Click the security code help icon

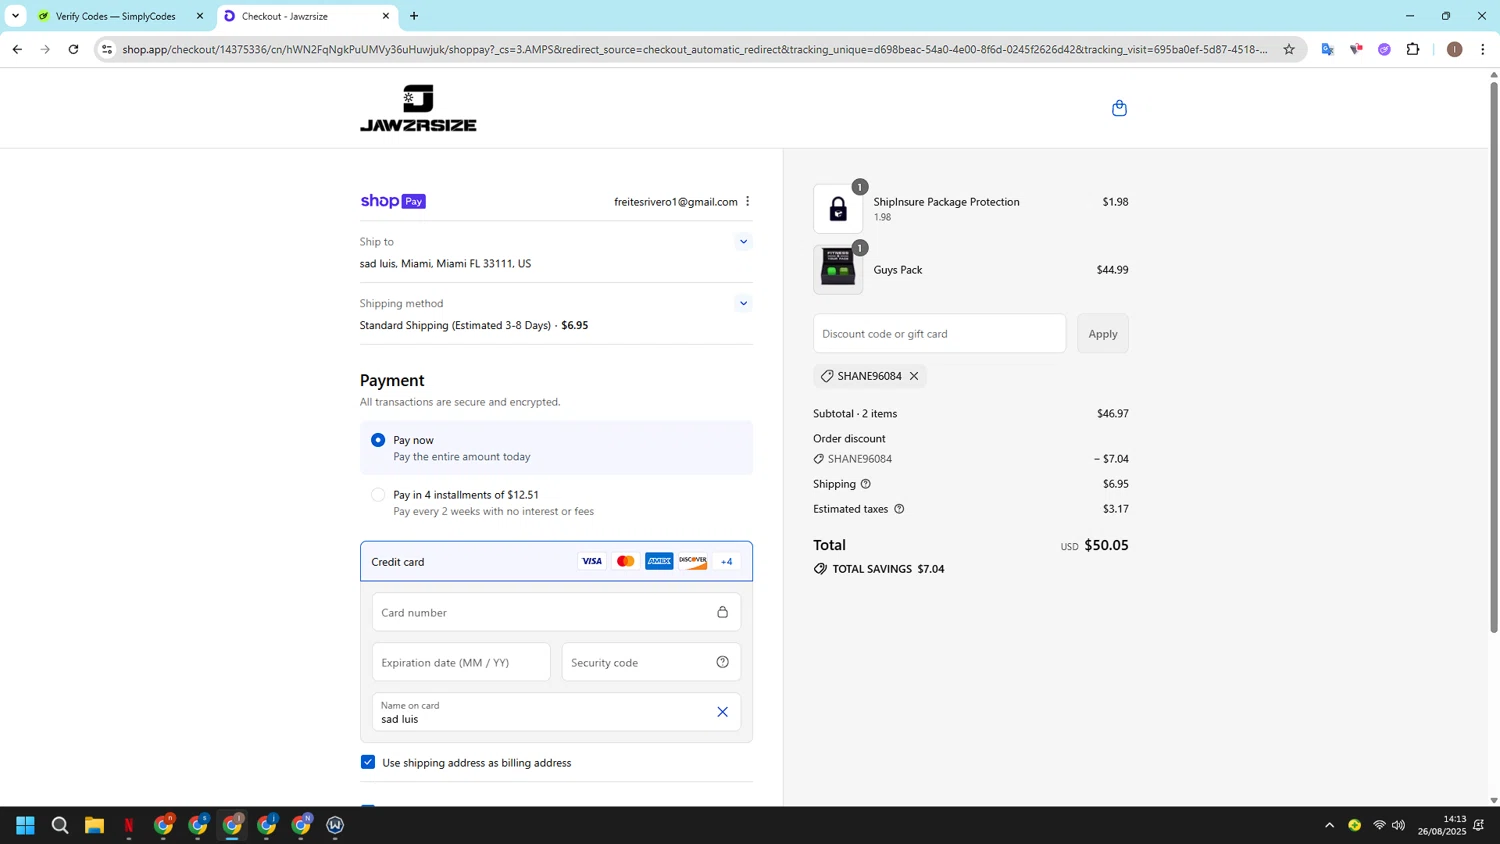pyautogui.click(x=722, y=662)
